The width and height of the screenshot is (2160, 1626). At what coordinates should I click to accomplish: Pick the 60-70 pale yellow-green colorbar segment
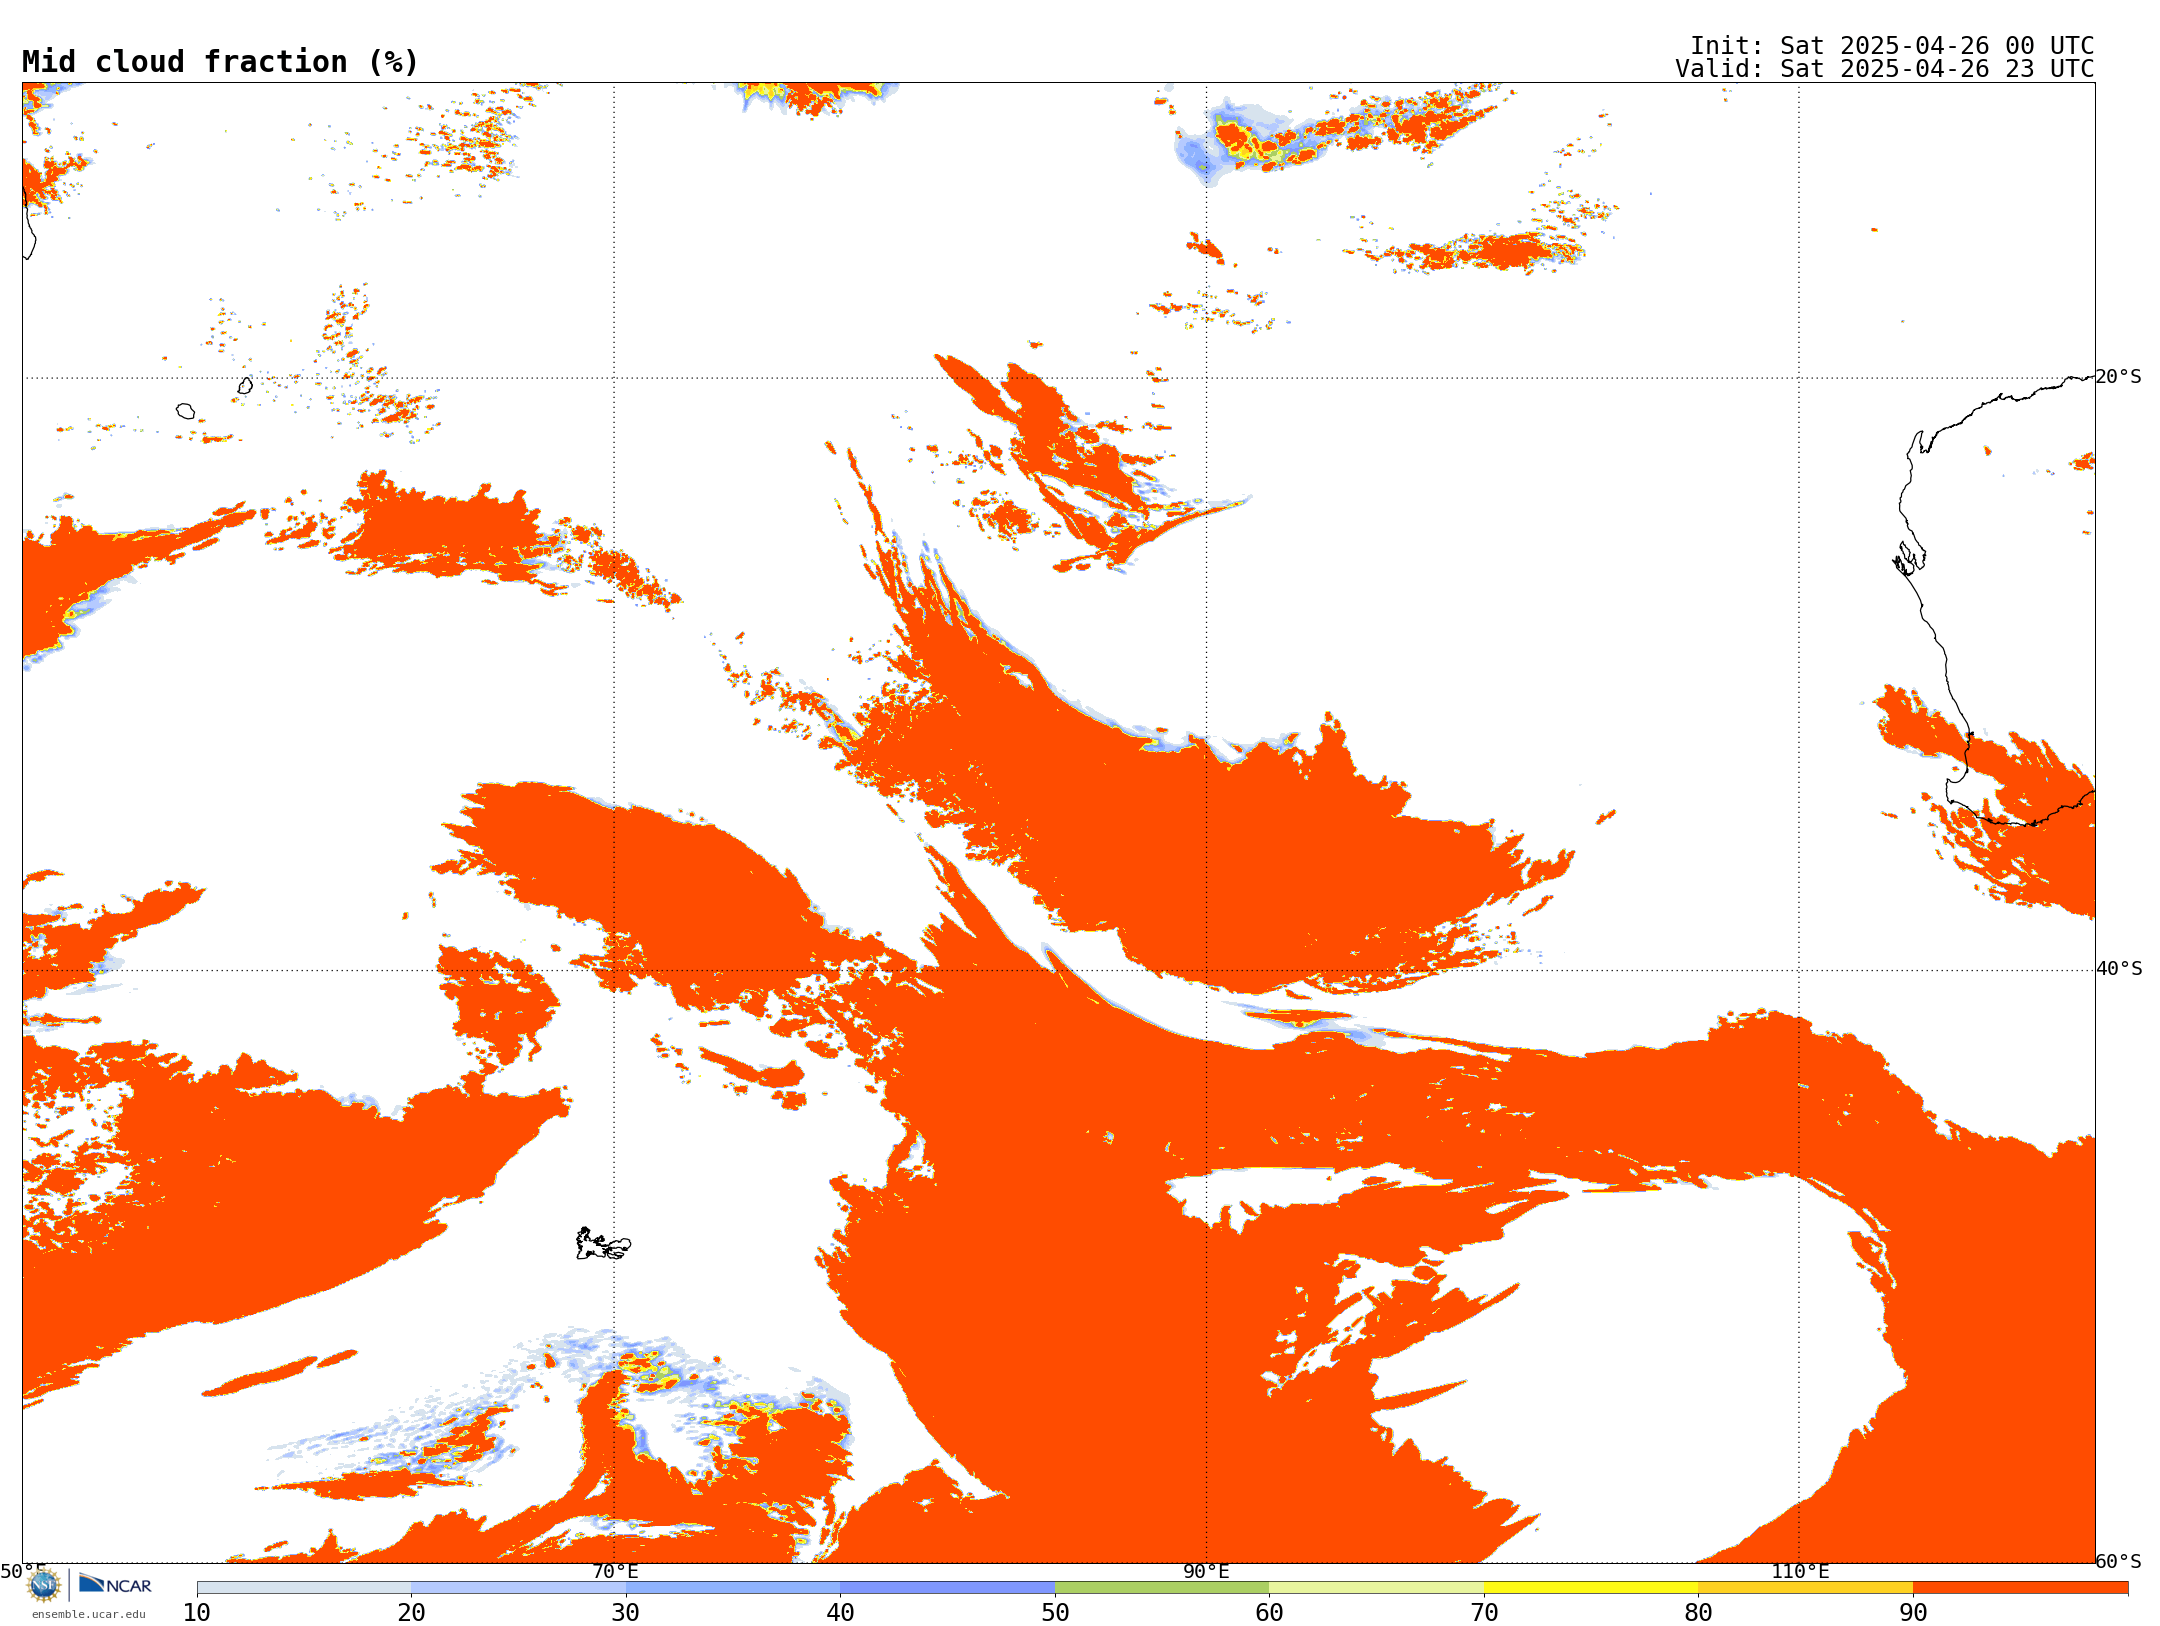coord(1376,1588)
